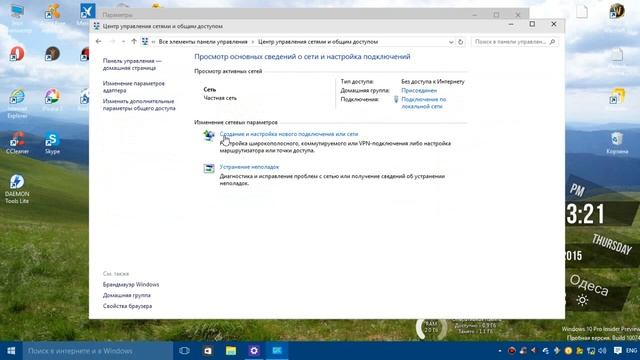Open 'Устранение неполадок' link
Image resolution: width=640 pixels, height=360 pixels.
click(x=249, y=167)
